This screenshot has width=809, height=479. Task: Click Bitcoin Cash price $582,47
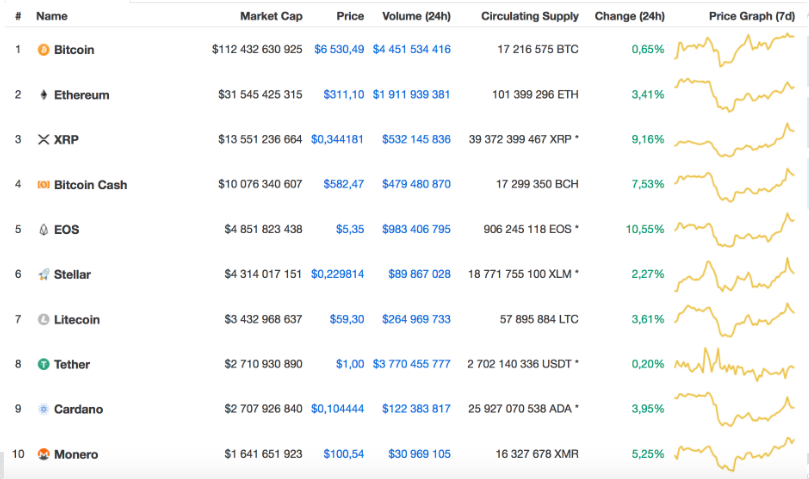tap(344, 184)
